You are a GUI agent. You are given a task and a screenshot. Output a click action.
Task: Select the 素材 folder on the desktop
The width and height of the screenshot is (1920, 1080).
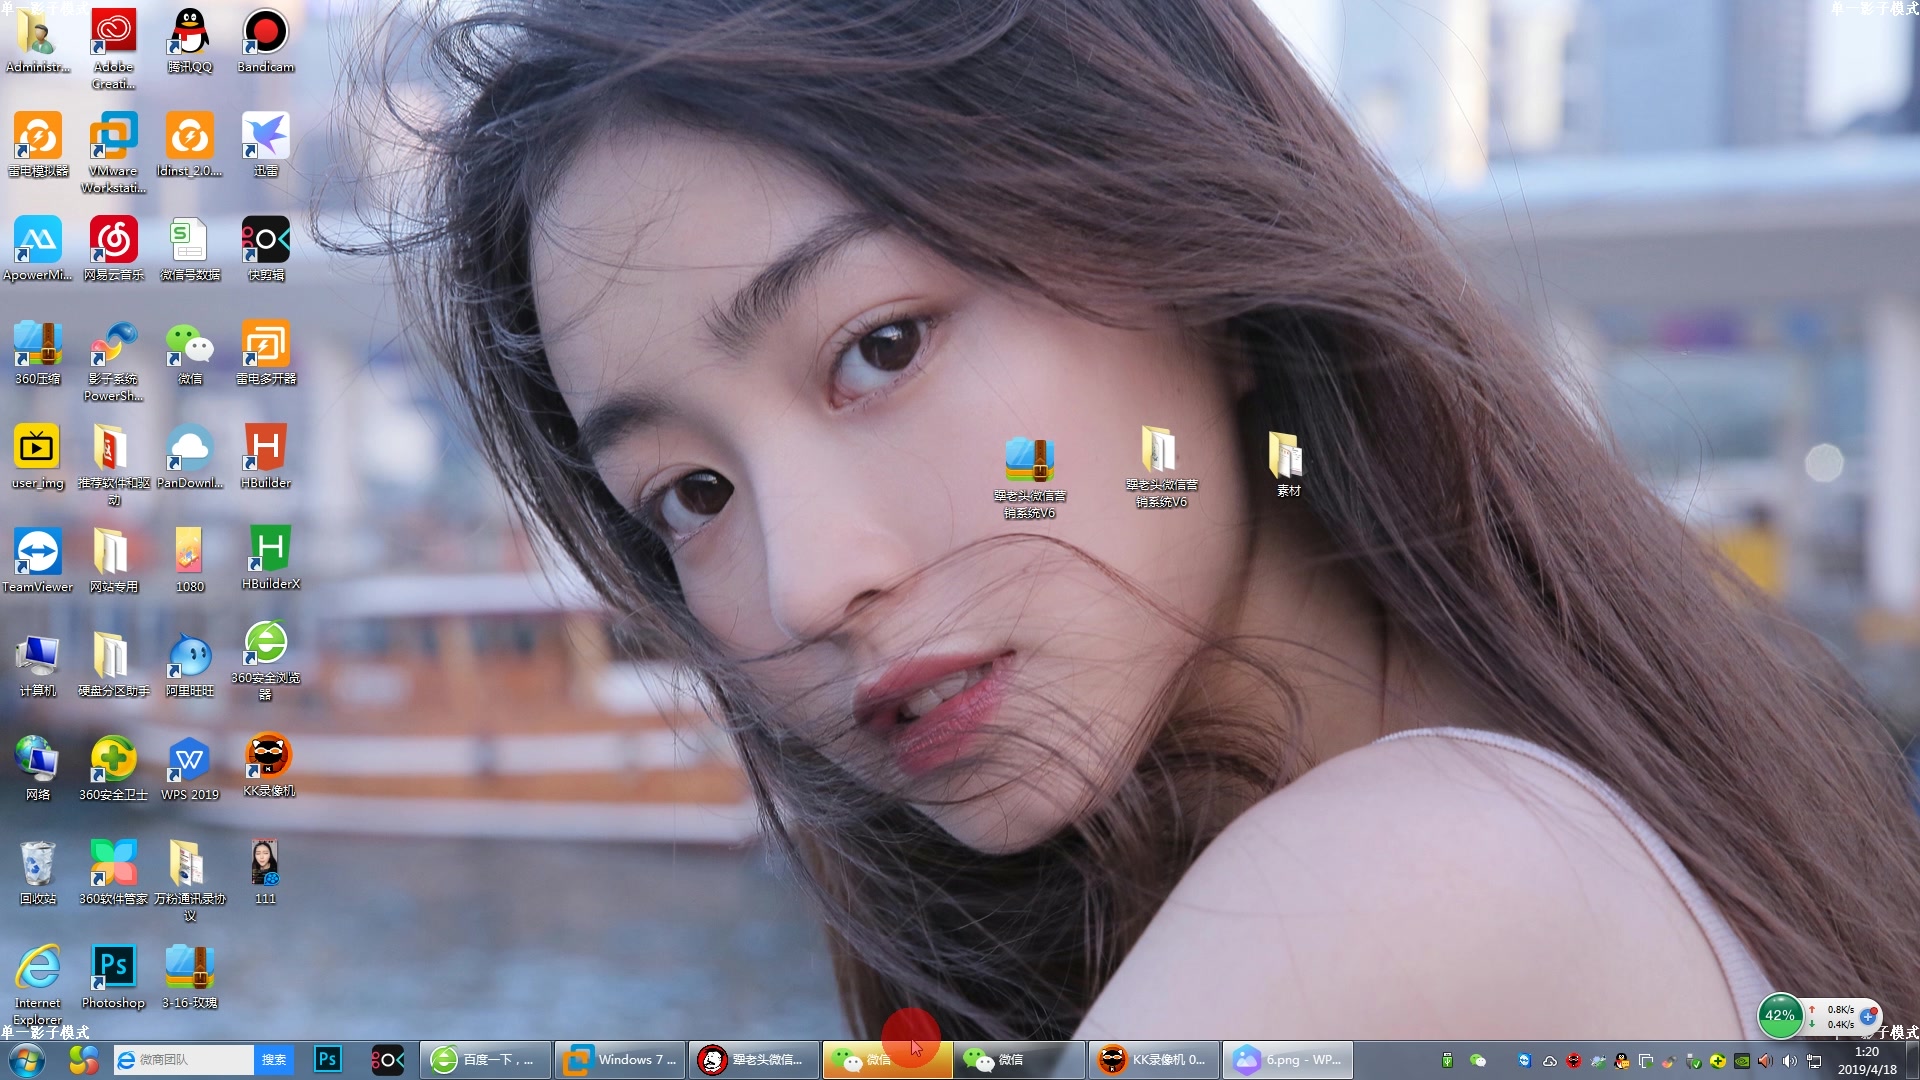click(x=1287, y=464)
